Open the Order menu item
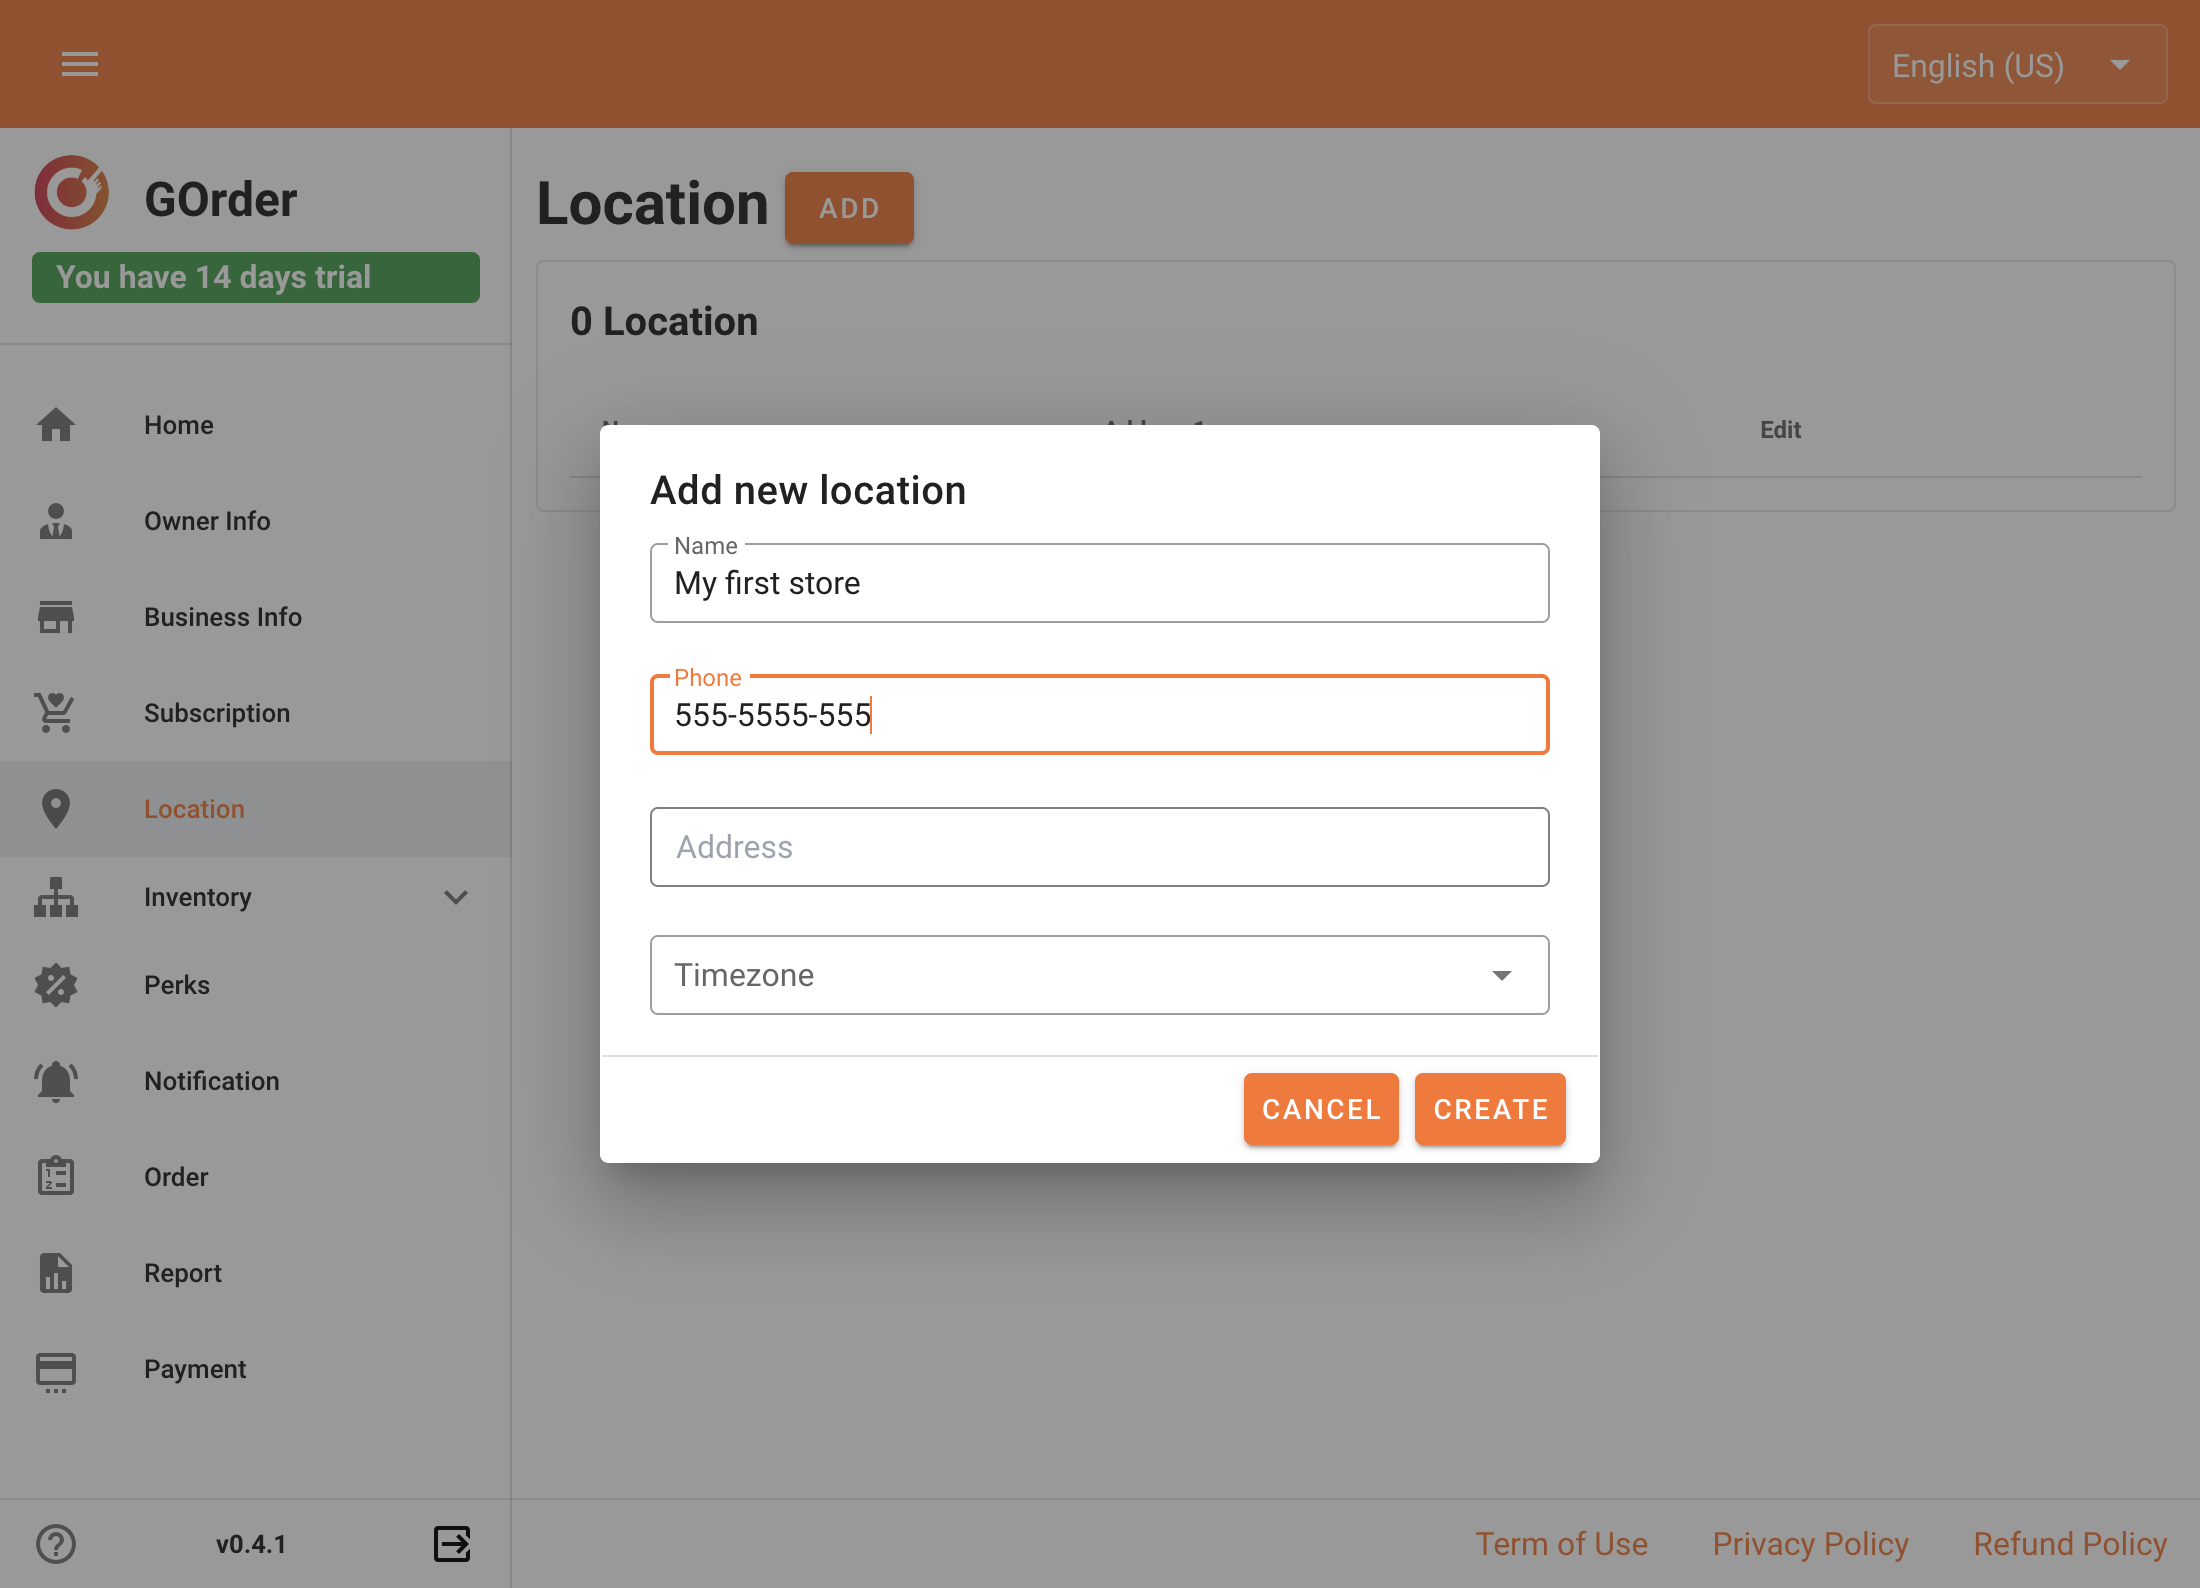The width and height of the screenshot is (2200, 1588). [255, 1177]
